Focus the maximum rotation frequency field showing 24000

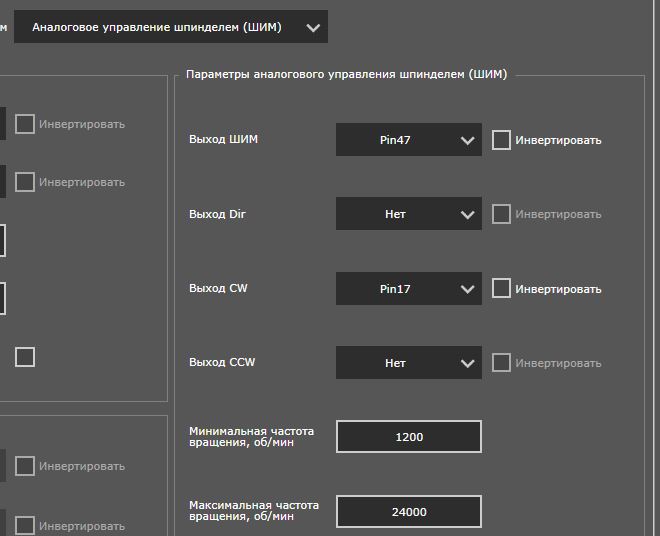pos(408,512)
